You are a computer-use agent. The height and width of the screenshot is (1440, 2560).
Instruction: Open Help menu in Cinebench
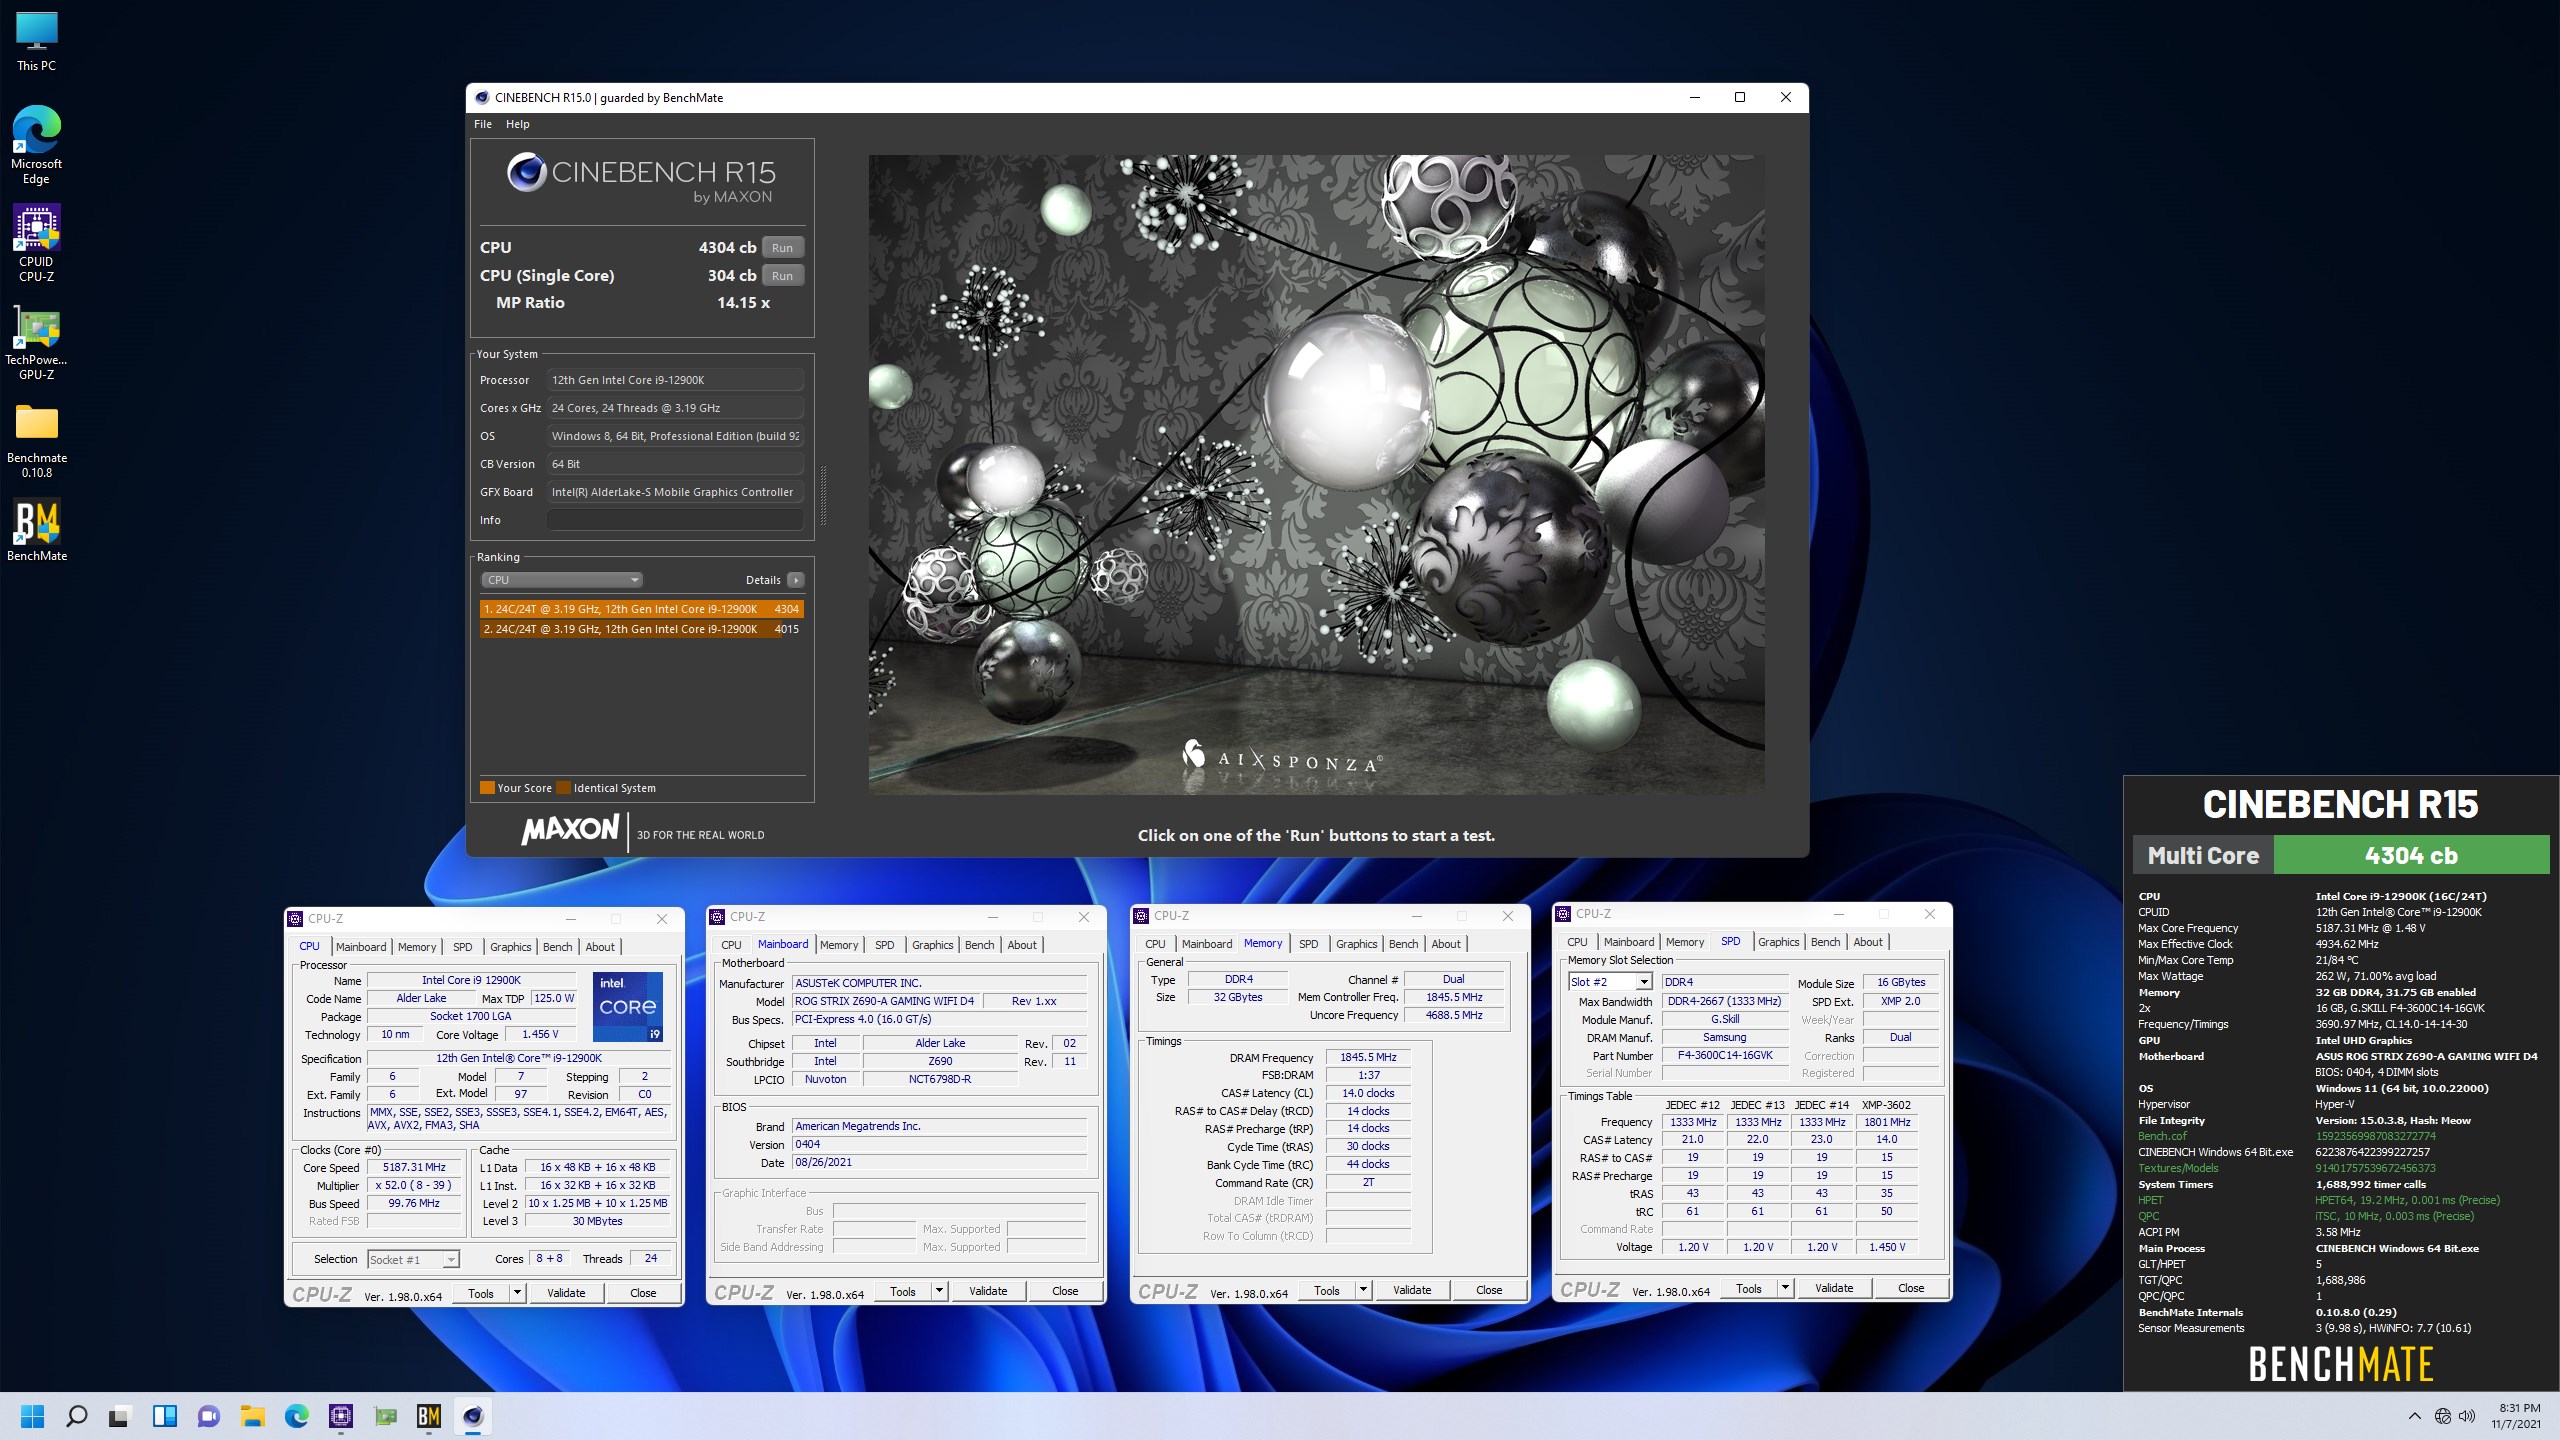tap(517, 124)
